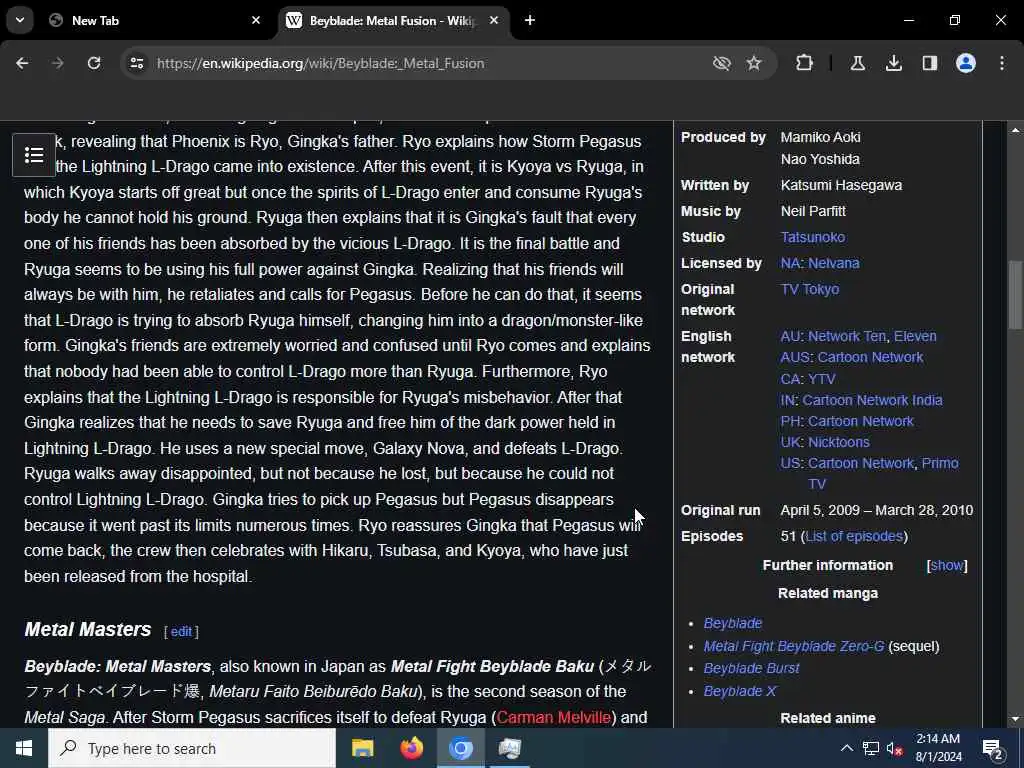Click the Nao Yoshida producer name
The height and width of the screenshot is (768, 1024).
click(820, 159)
